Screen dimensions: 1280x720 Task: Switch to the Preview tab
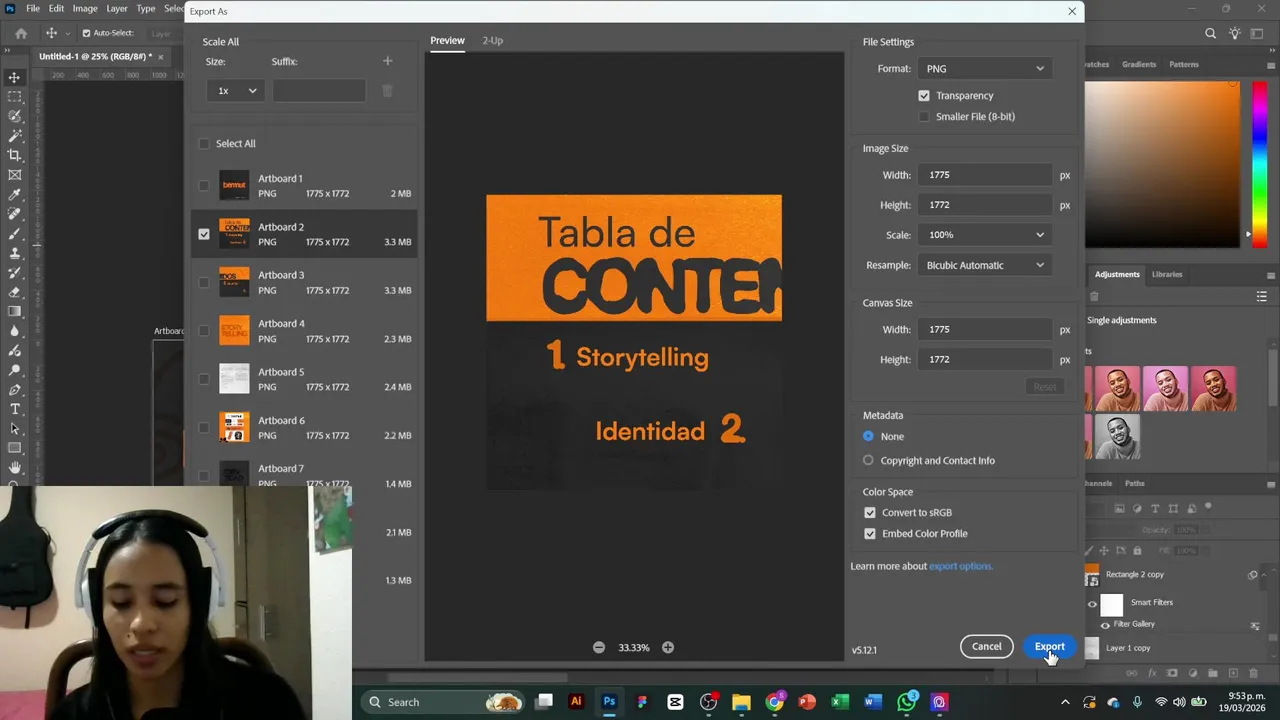coord(447,41)
